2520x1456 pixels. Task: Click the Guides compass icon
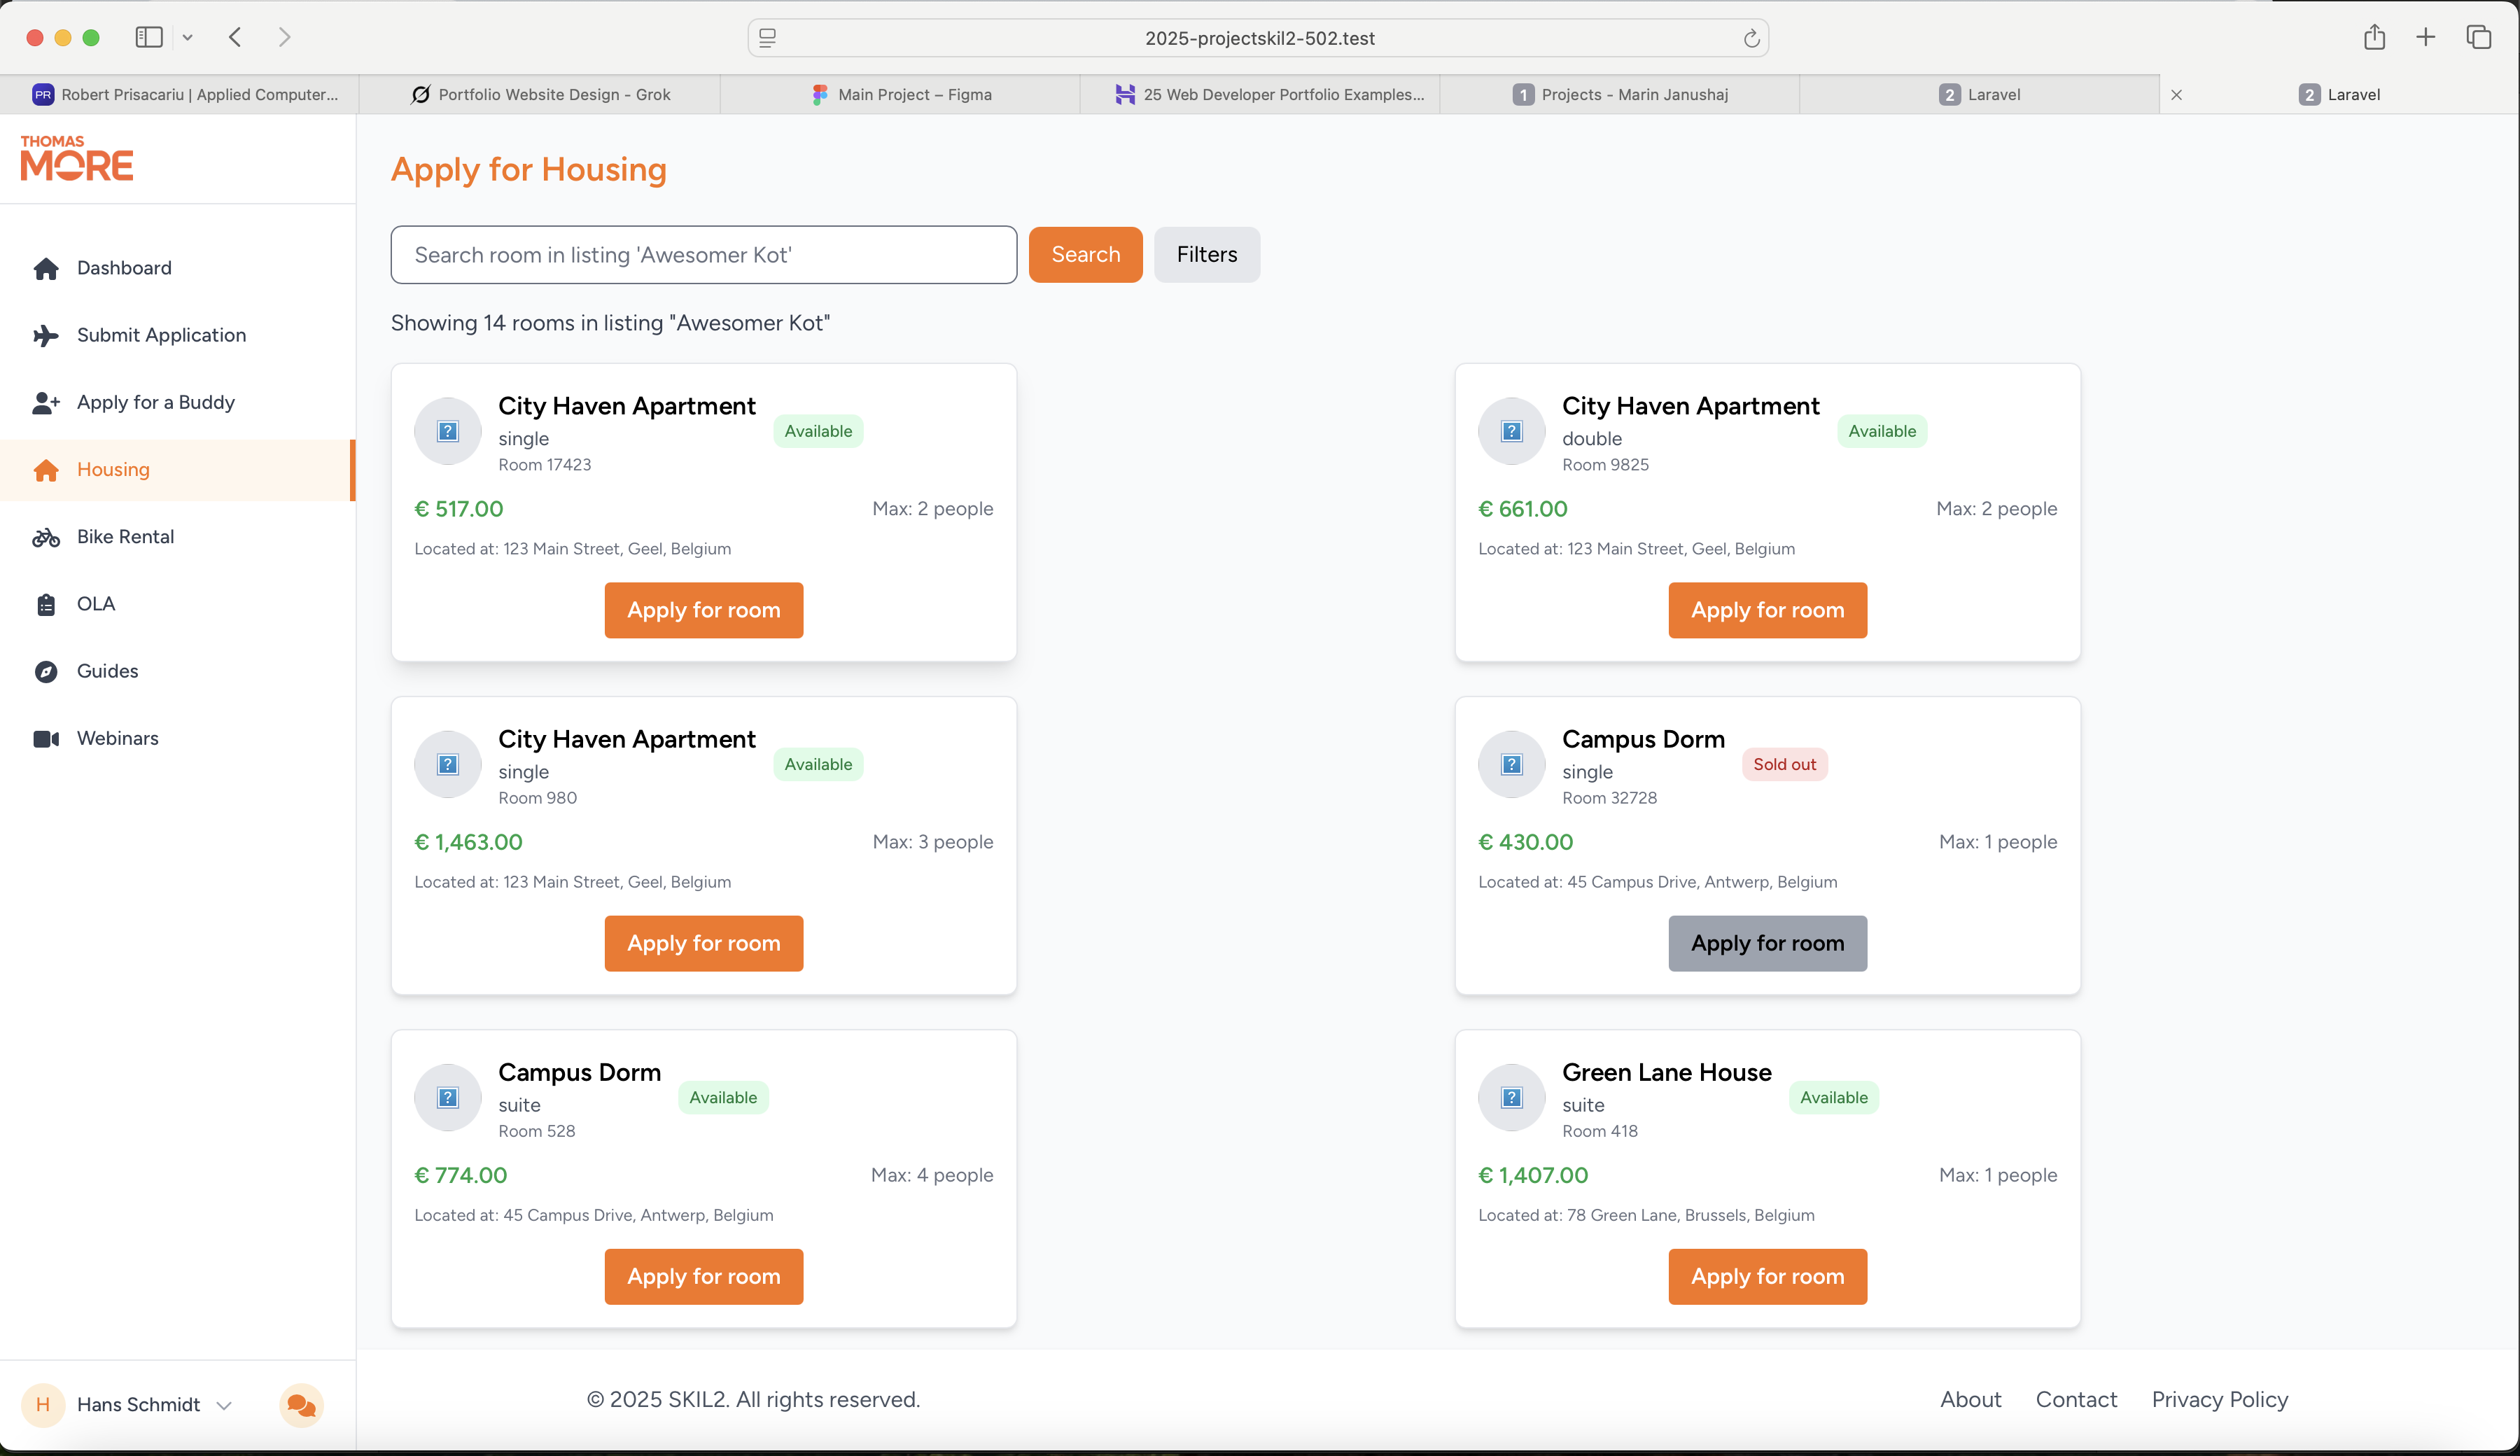(x=46, y=671)
